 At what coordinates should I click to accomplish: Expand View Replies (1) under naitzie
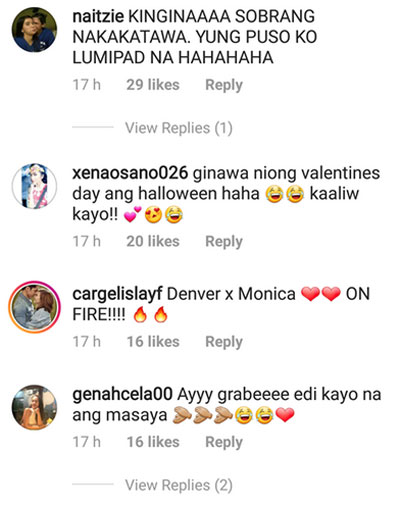179,128
